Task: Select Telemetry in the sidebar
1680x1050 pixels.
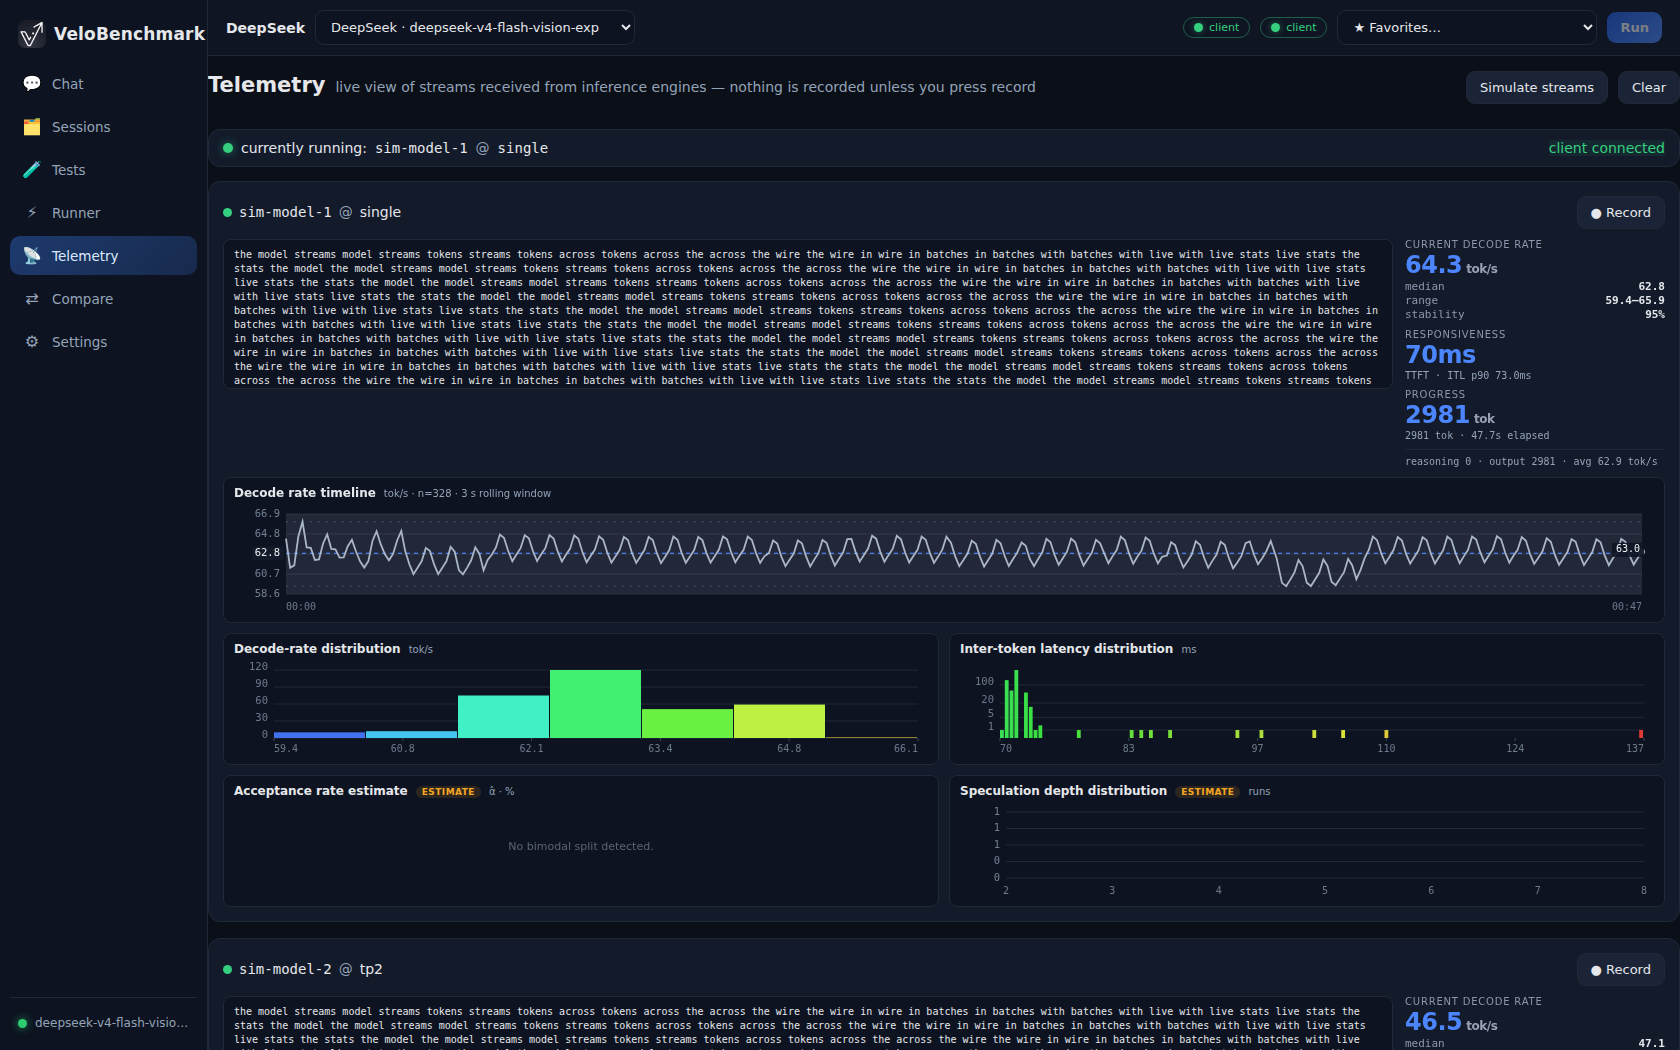Action: (x=103, y=256)
